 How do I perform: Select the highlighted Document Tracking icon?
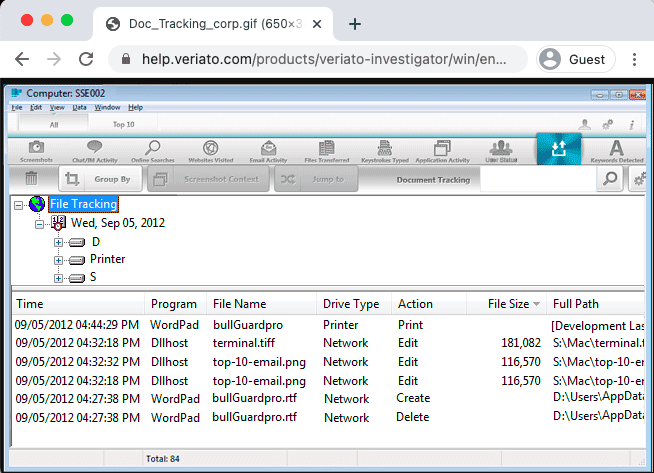point(558,149)
